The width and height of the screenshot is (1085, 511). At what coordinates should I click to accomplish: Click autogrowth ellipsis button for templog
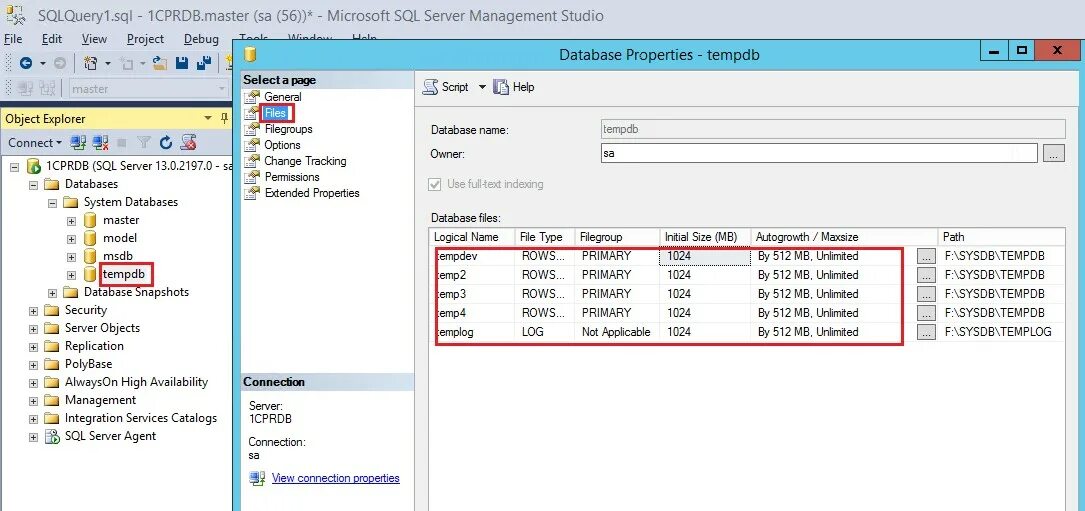[x=926, y=332]
